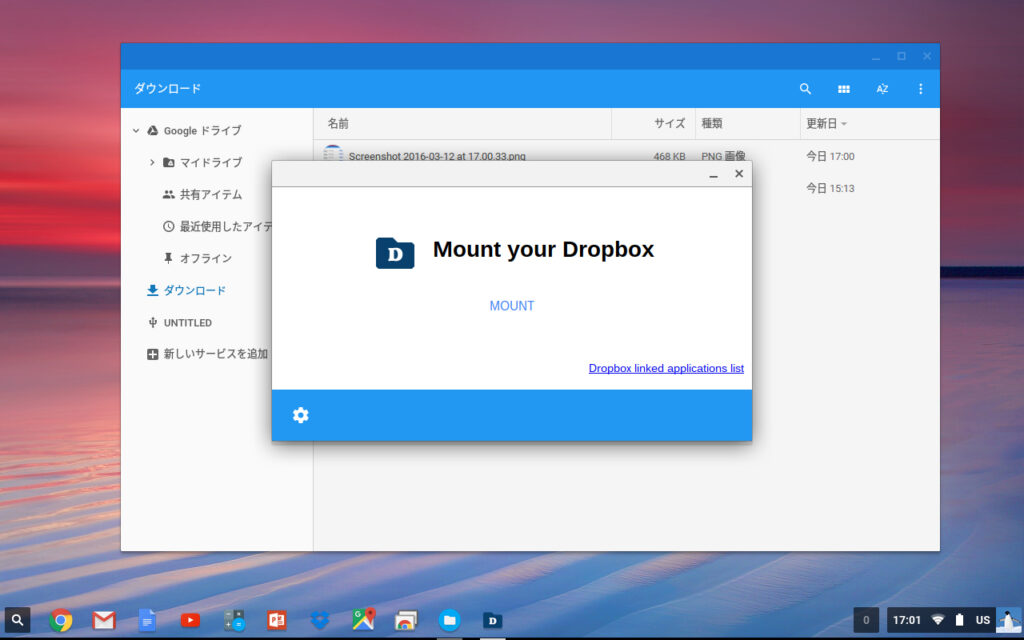
Task: Open the notification counter showing 0
Action: pyautogui.click(x=867, y=620)
